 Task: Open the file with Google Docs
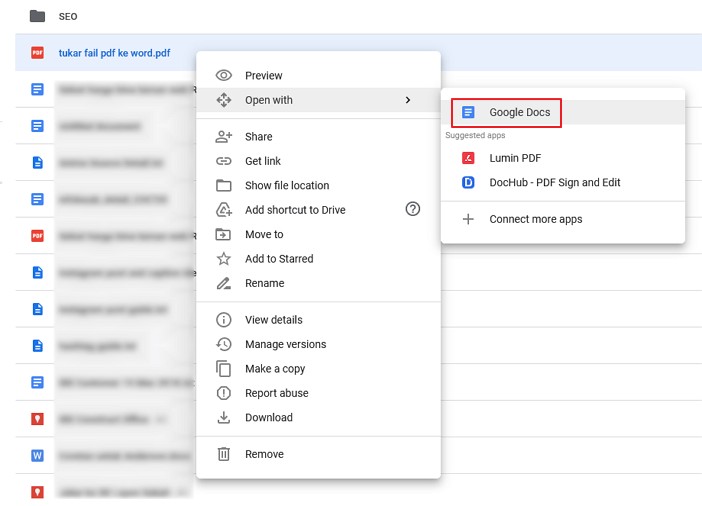(x=563, y=112)
